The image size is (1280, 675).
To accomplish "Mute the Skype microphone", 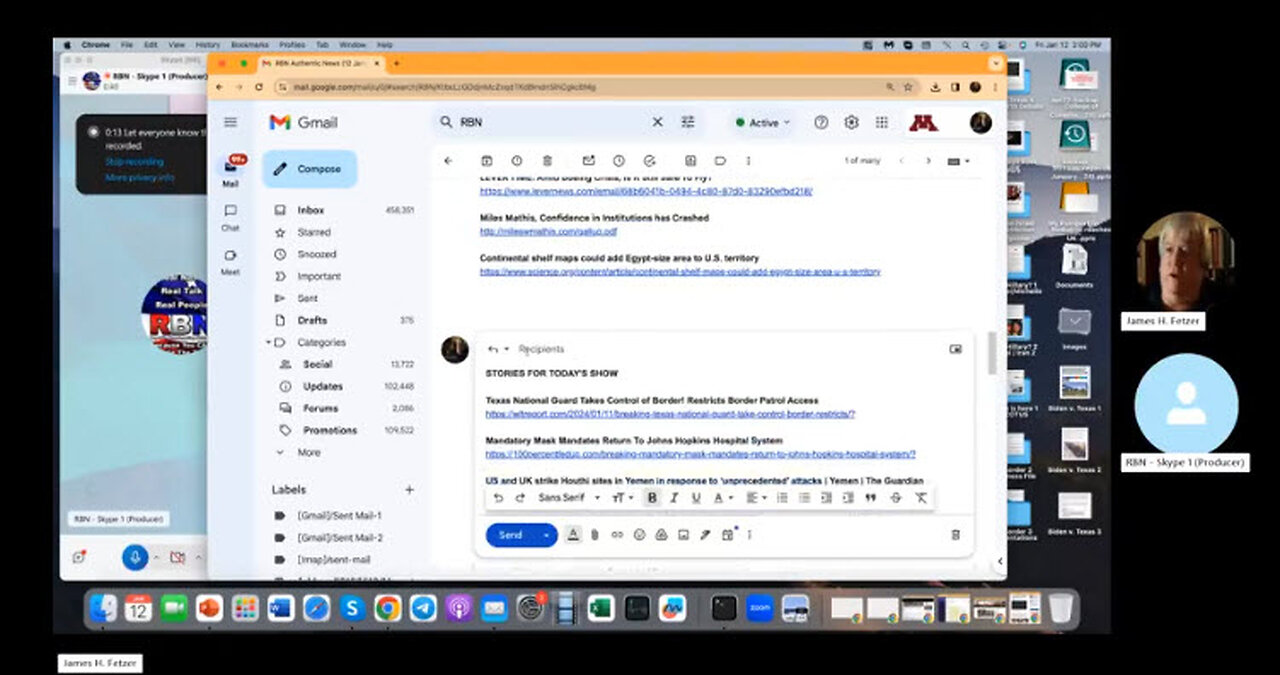I will click(135, 557).
